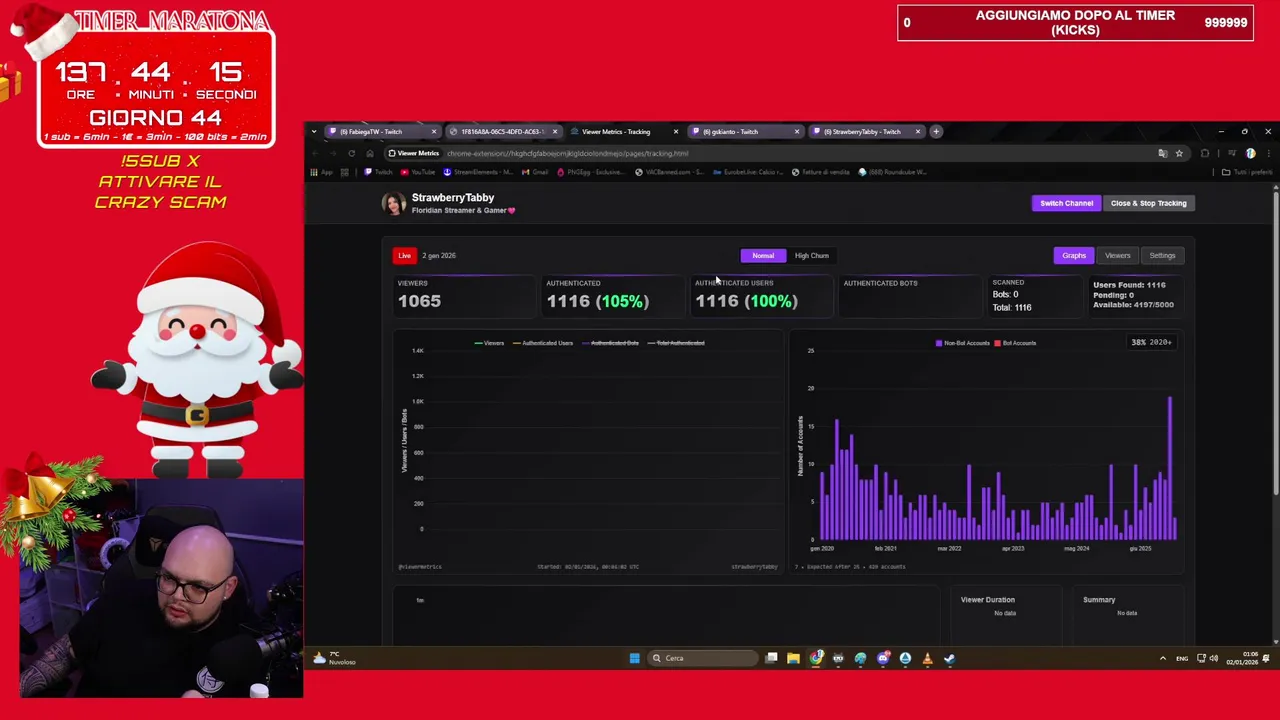The image size is (1280, 720).
Task: Click the tallest purple bar in giu 2025
Action: (x=1169, y=468)
